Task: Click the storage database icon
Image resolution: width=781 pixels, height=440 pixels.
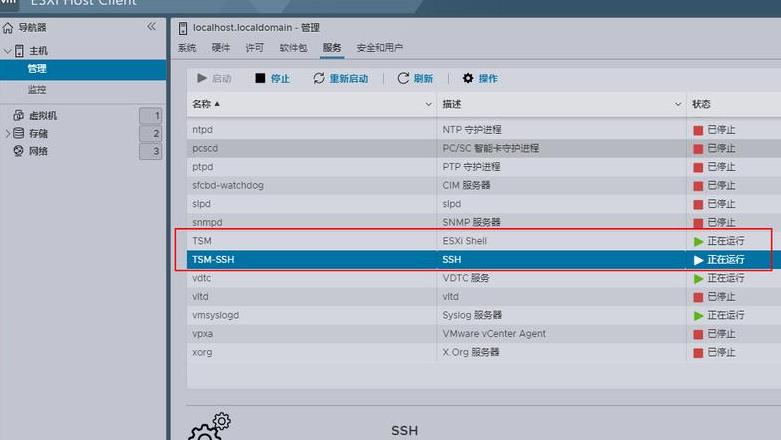Action: click(x=18, y=133)
